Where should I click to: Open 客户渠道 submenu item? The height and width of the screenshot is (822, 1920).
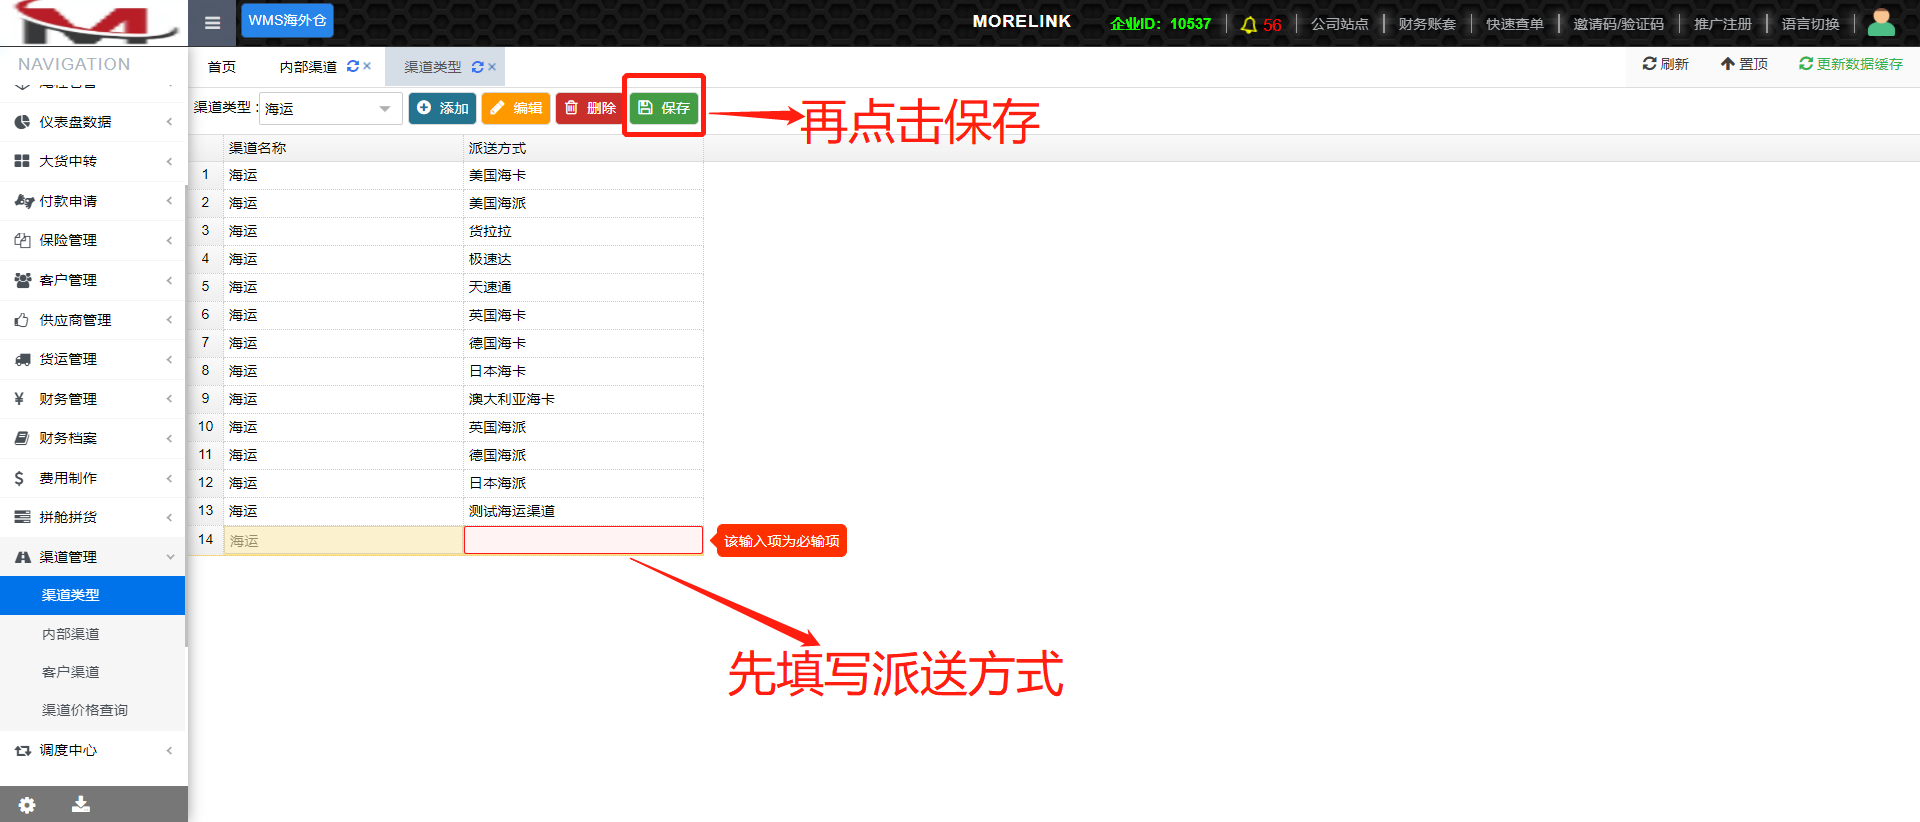[x=92, y=672]
